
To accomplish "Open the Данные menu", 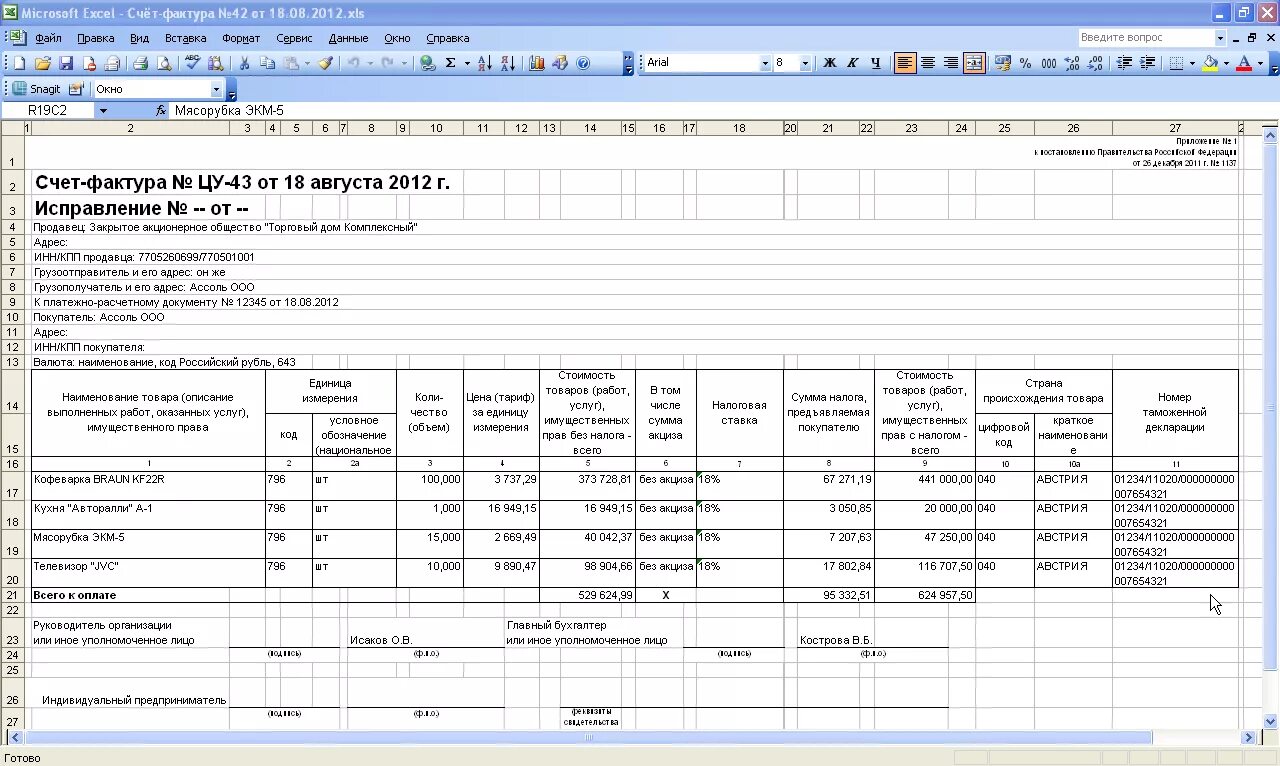I will tap(348, 38).
